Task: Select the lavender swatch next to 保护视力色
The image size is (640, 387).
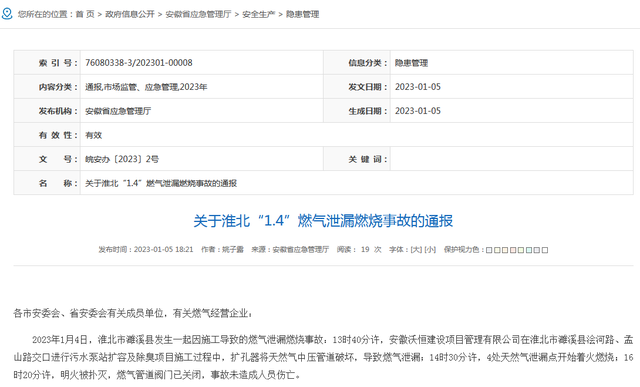Action: pyautogui.click(x=489, y=250)
